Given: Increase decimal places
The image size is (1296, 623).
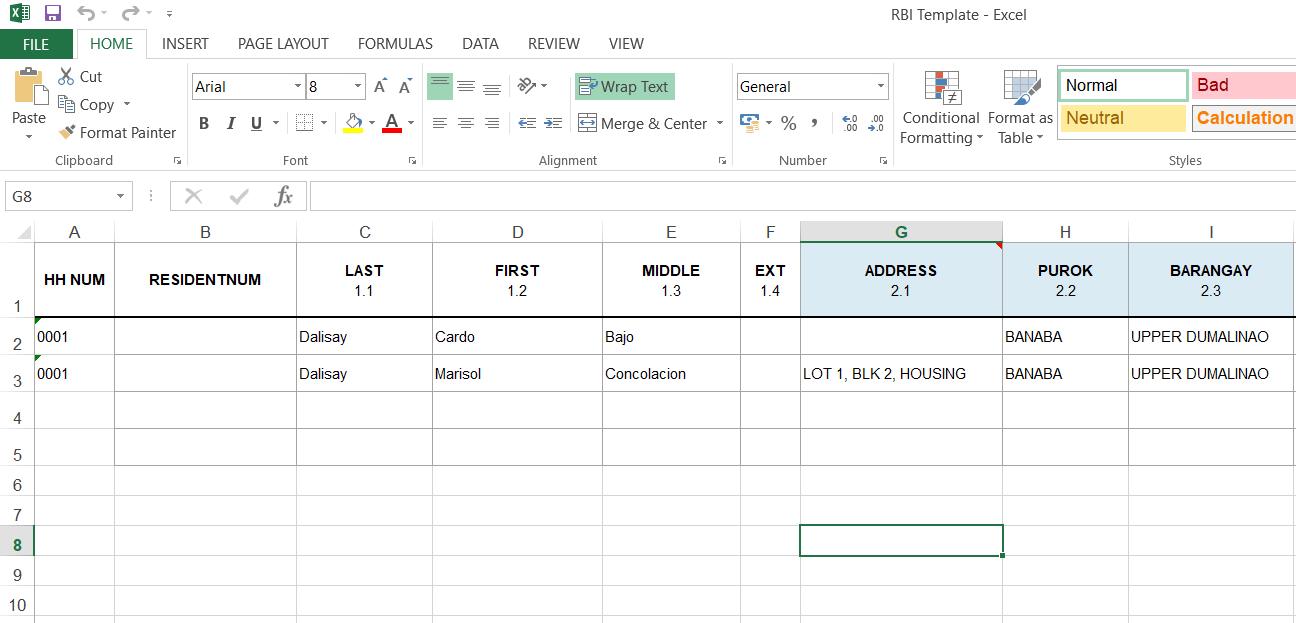Looking at the screenshot, I should [850, 123].
